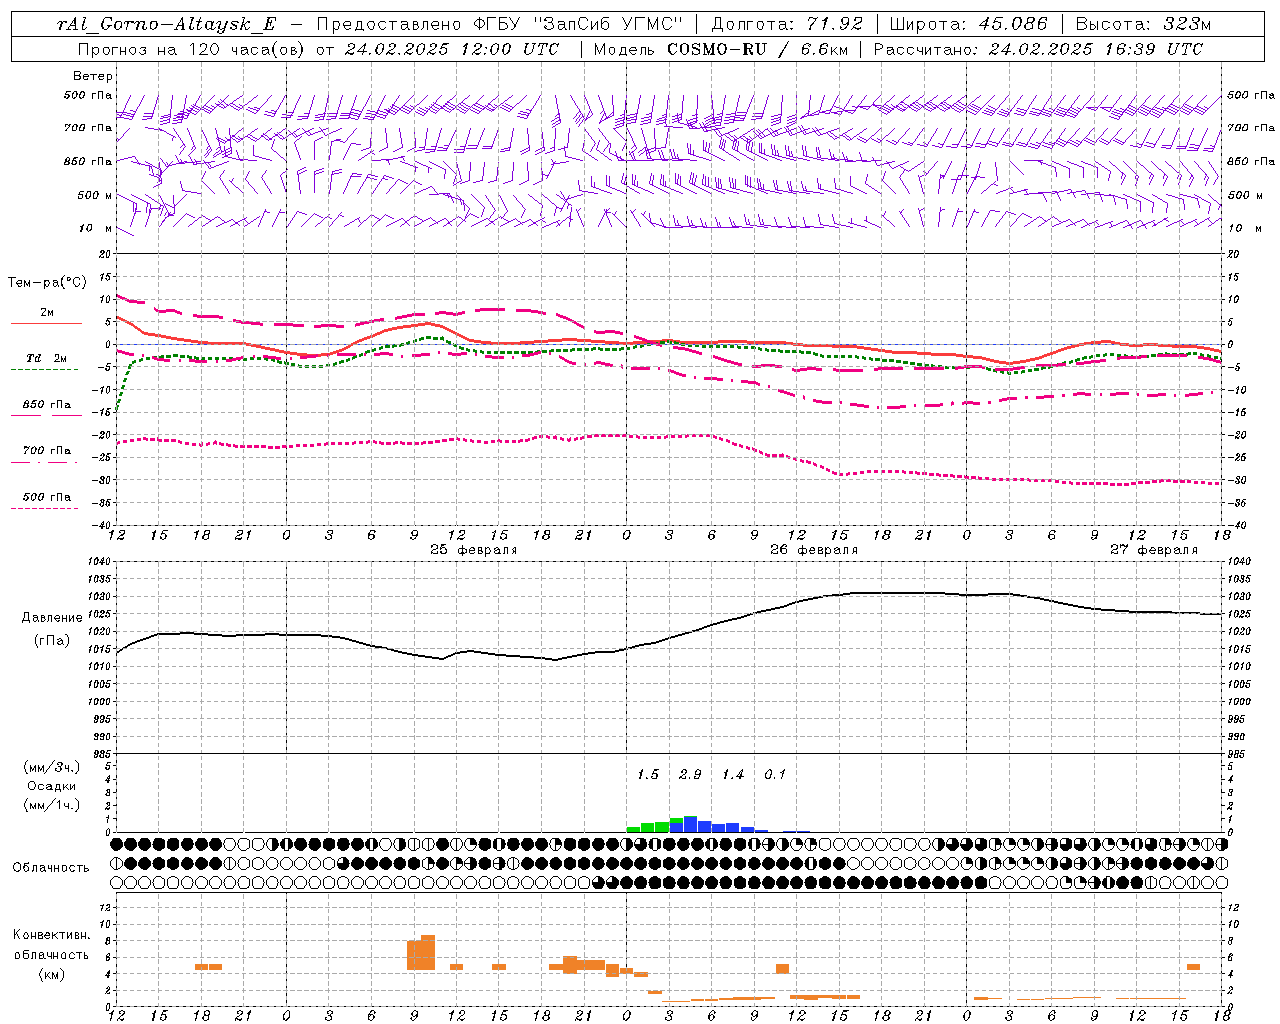The image size is (1280, 1024).
Task: Click the precipitation total 1.5
Action: point(648,775)
